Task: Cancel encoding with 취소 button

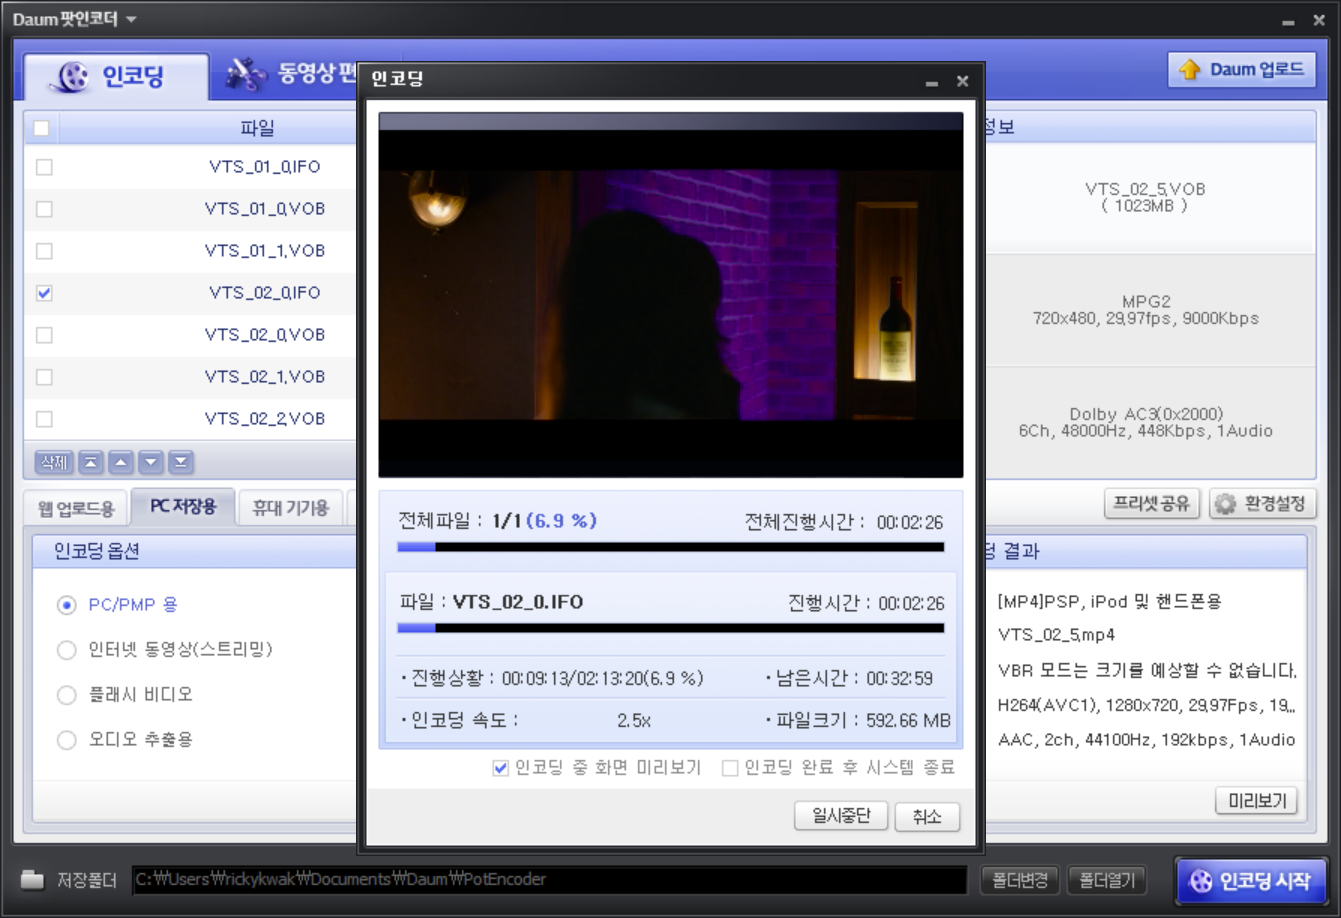Action: [x=927, y=816]
